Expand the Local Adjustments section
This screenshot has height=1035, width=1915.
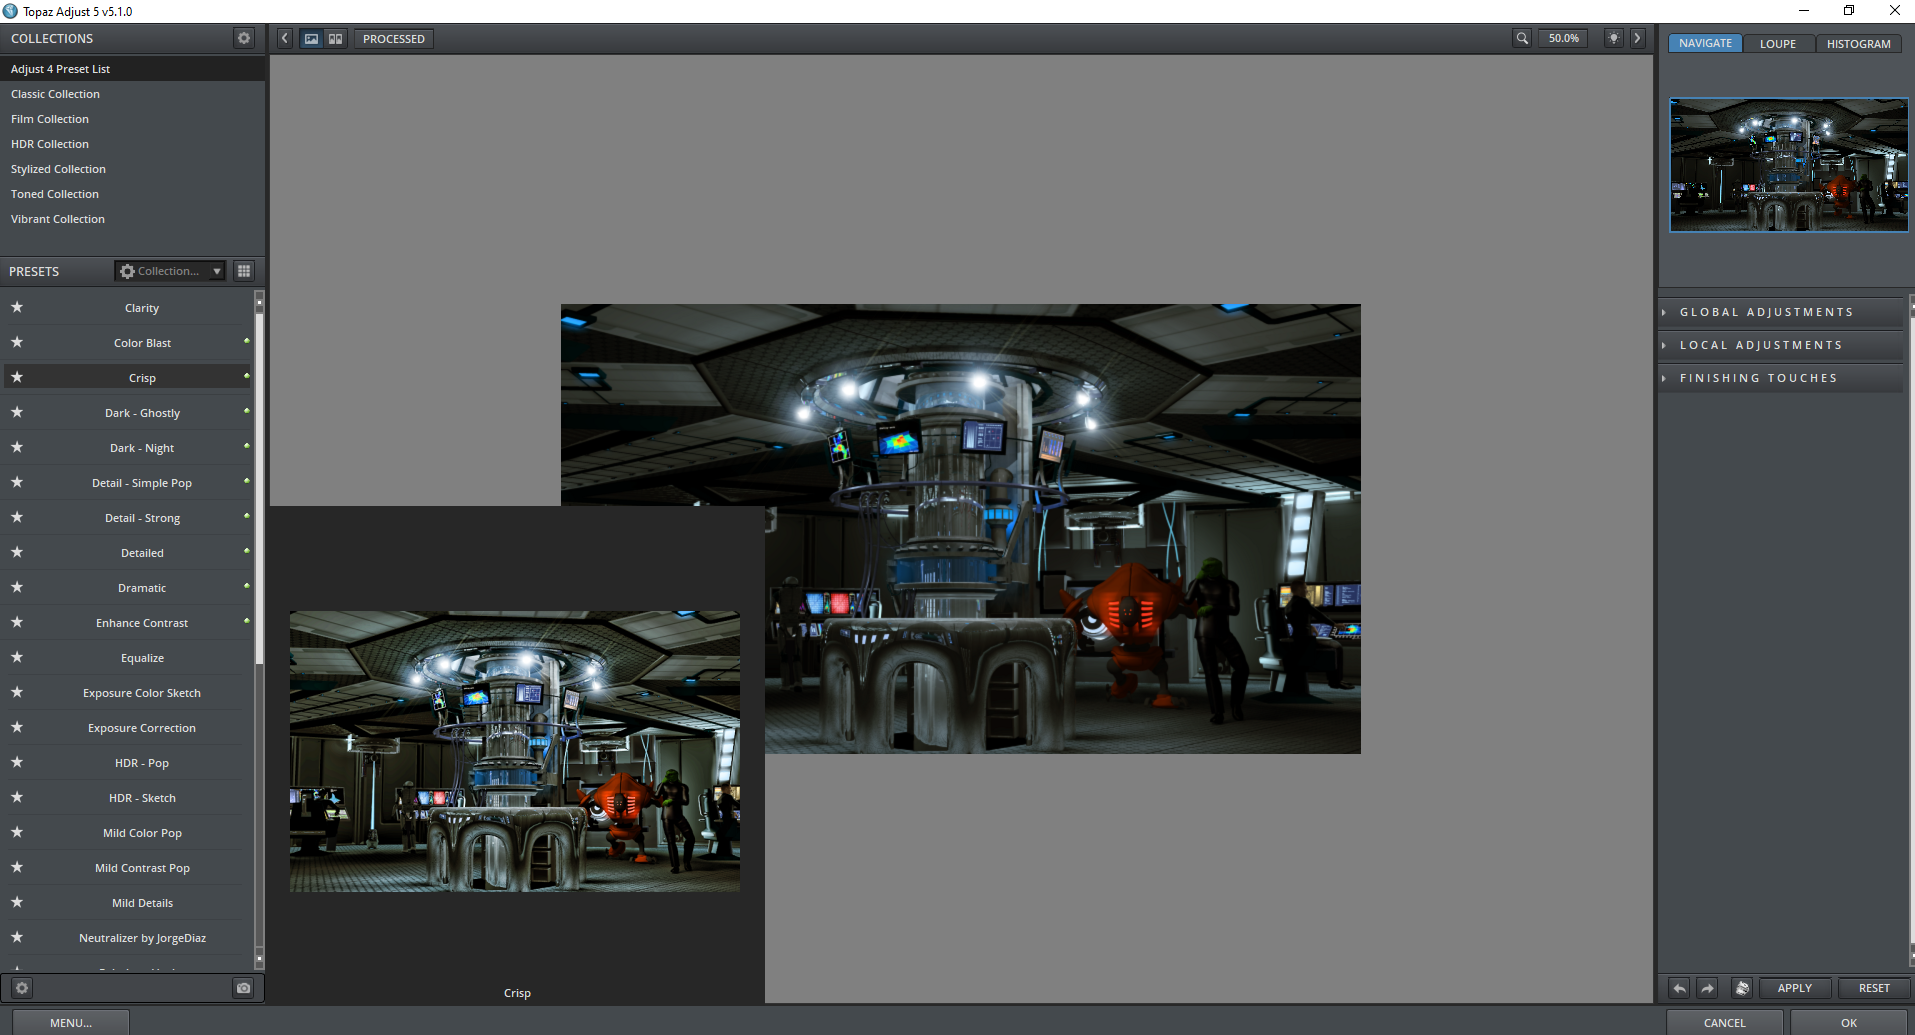click(x=1782, y=345)
